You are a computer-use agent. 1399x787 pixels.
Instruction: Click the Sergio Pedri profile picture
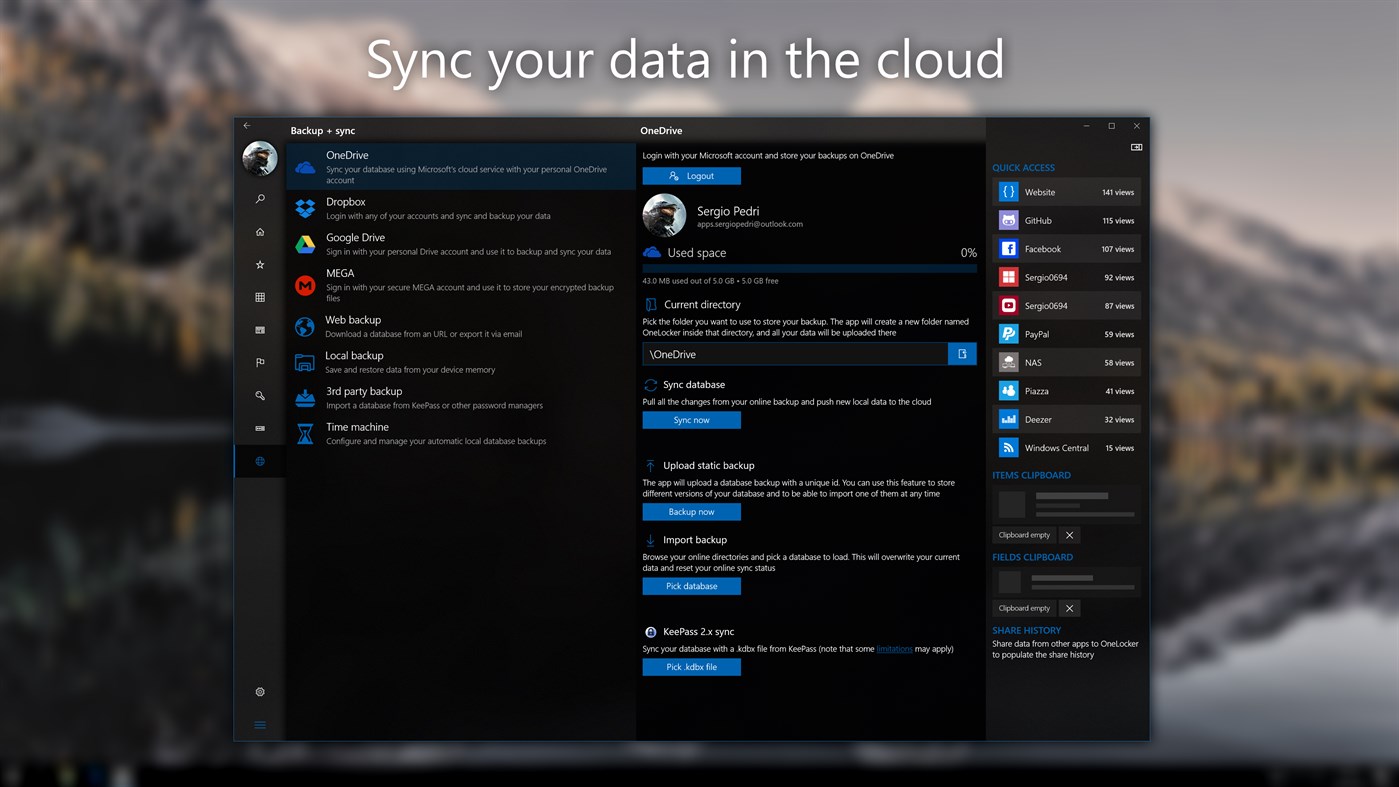click(664, 216)
